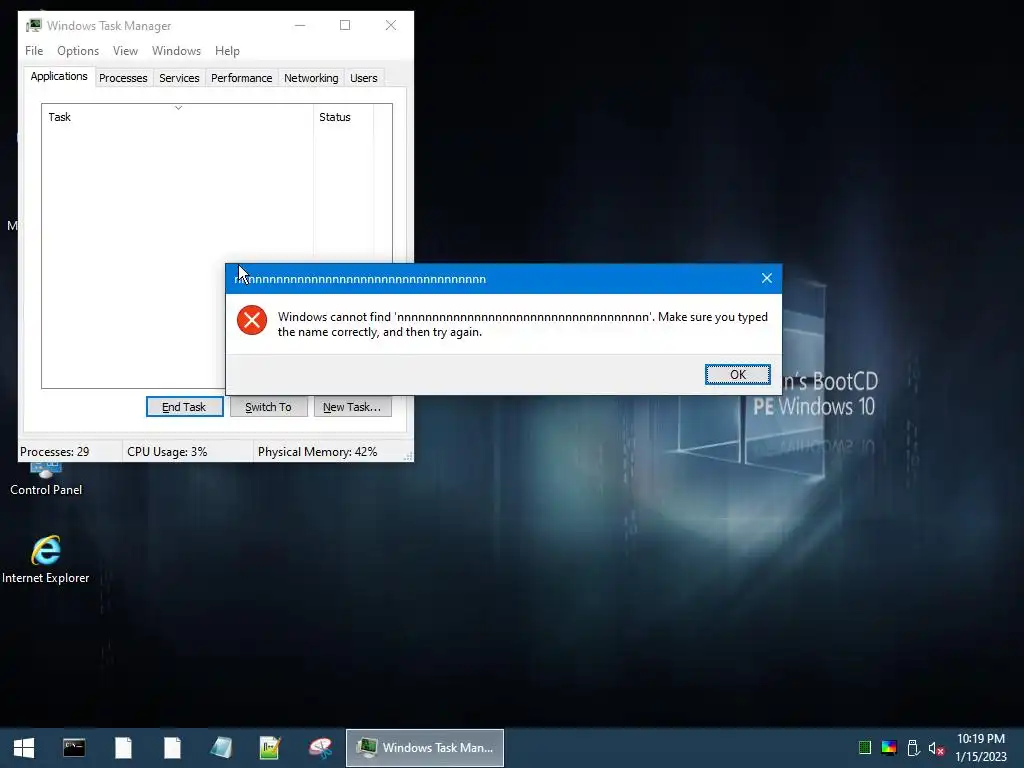Open the Networking tab
The height and width of the screenshot is (768, 1024).
tap(311, 78)
